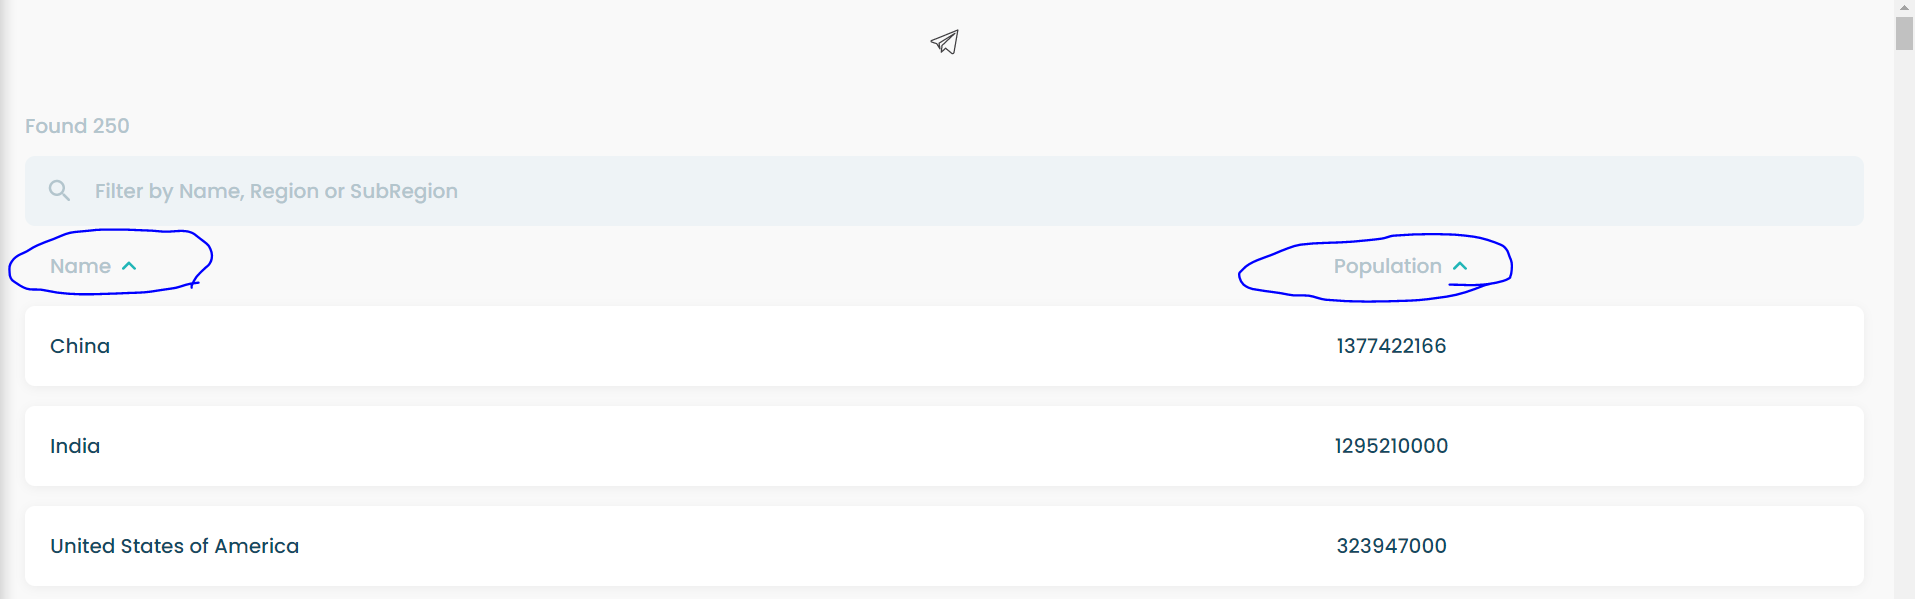Image resolution: width=1915 pixels, height=599 pixels.
Task: Sort by the Population column header
Action: tap(1387, 266)
